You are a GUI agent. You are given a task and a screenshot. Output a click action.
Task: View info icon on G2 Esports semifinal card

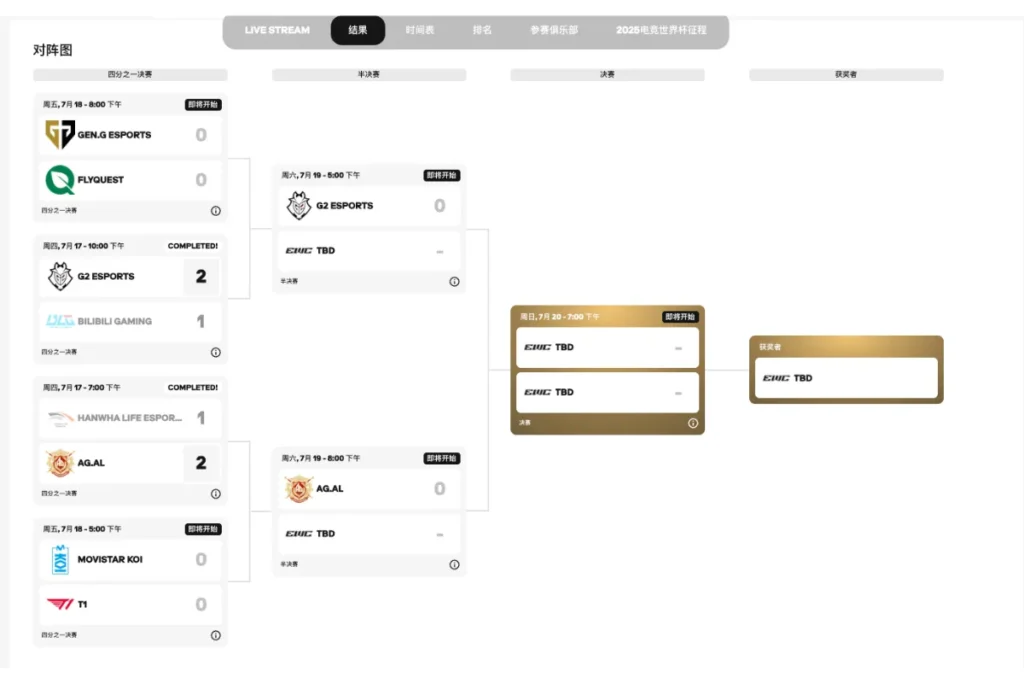click(455, 282)
